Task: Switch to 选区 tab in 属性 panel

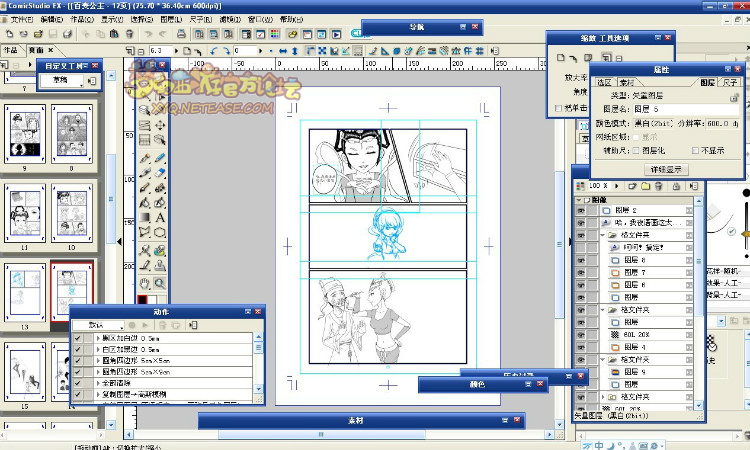Action: pyautogui.click(x=604, y=83)
